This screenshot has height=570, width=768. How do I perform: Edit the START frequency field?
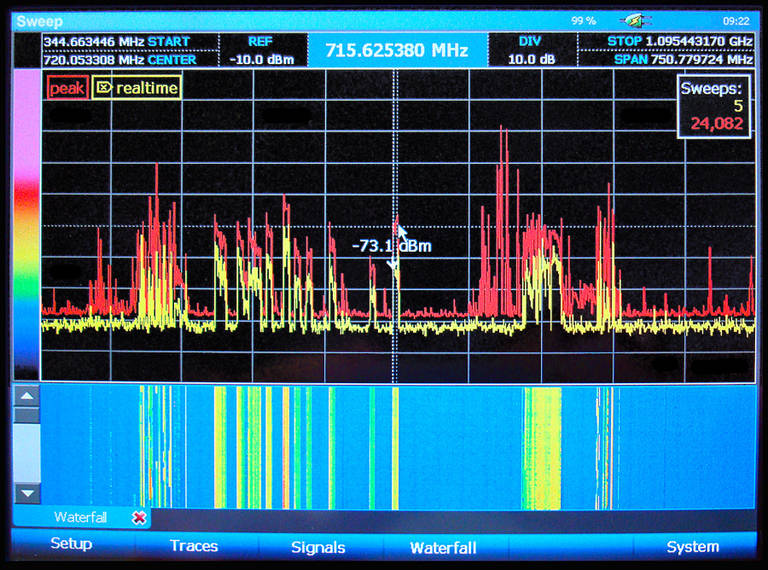click(116, 42)
